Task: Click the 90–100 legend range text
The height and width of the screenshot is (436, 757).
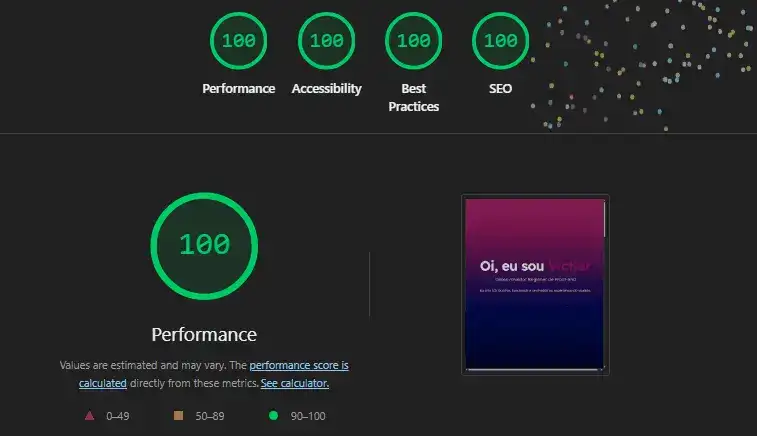Action: tap(307, 416)
